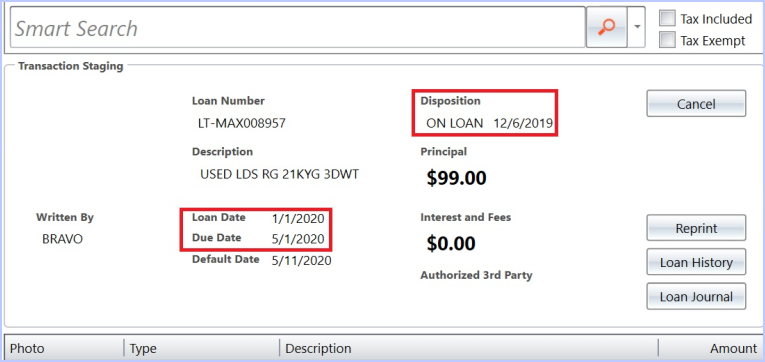Click the Transaction Staging group title

pyautogui.click(x=71, y=66)
